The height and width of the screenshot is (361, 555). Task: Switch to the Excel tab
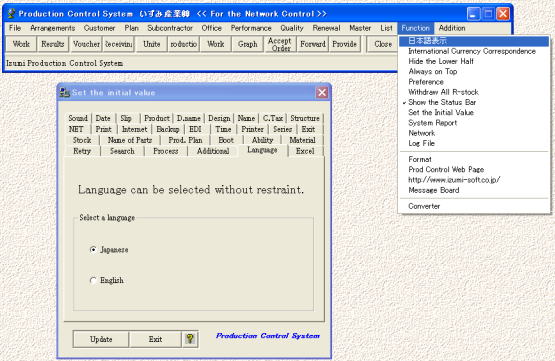tap(305, 151)
